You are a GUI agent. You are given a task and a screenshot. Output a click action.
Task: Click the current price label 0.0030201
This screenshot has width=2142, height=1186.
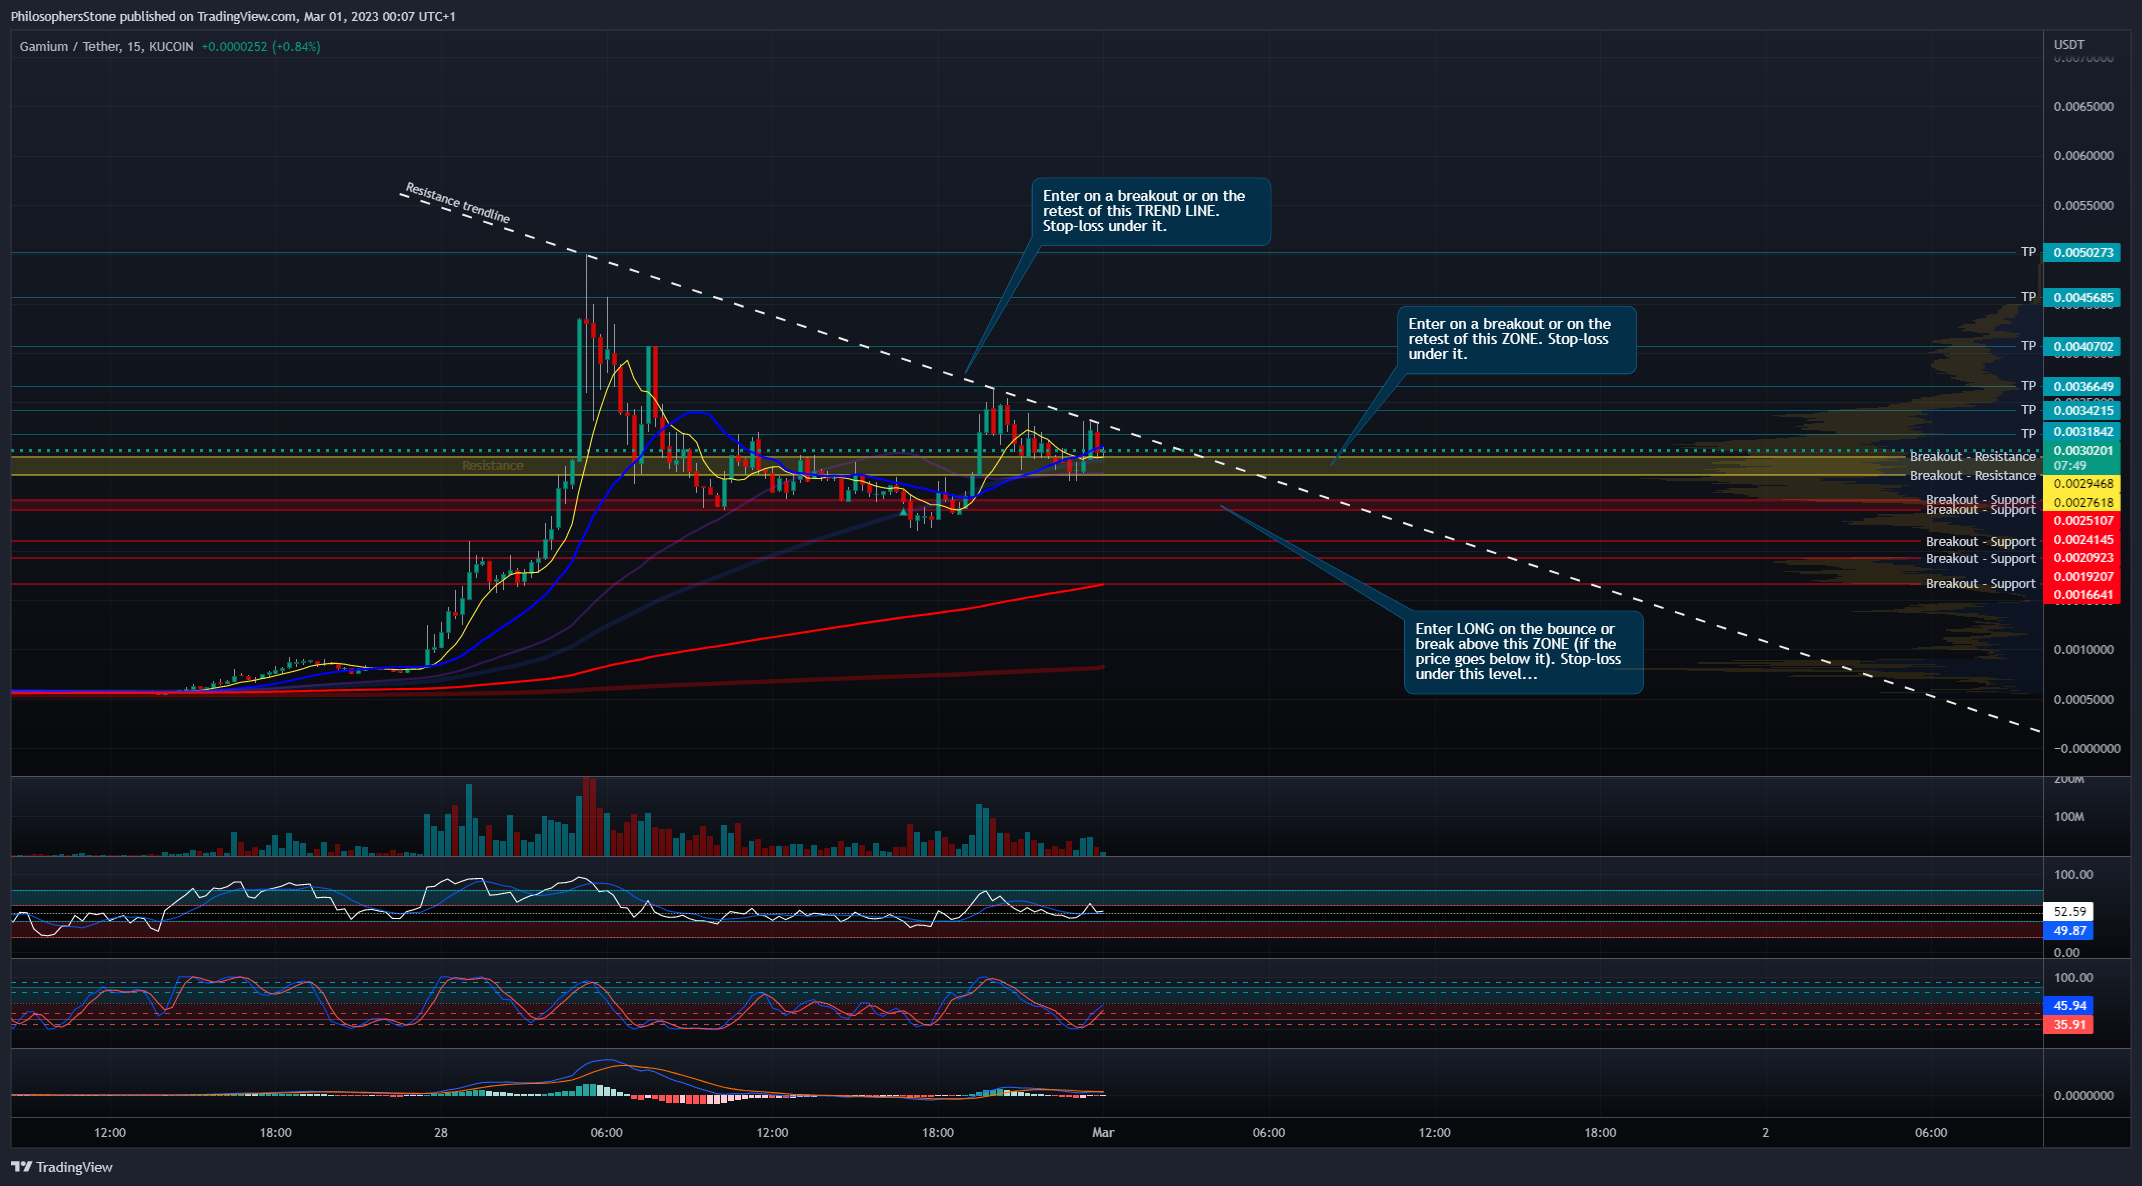click(x=2083, y=450)
